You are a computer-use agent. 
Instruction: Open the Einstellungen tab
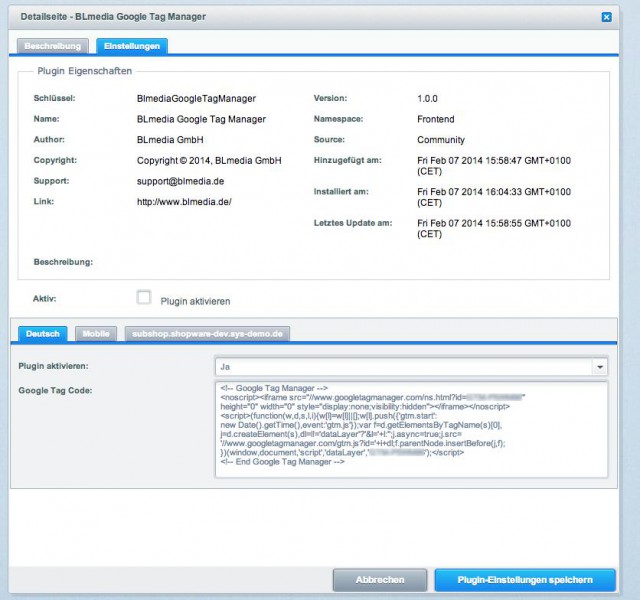132,46
